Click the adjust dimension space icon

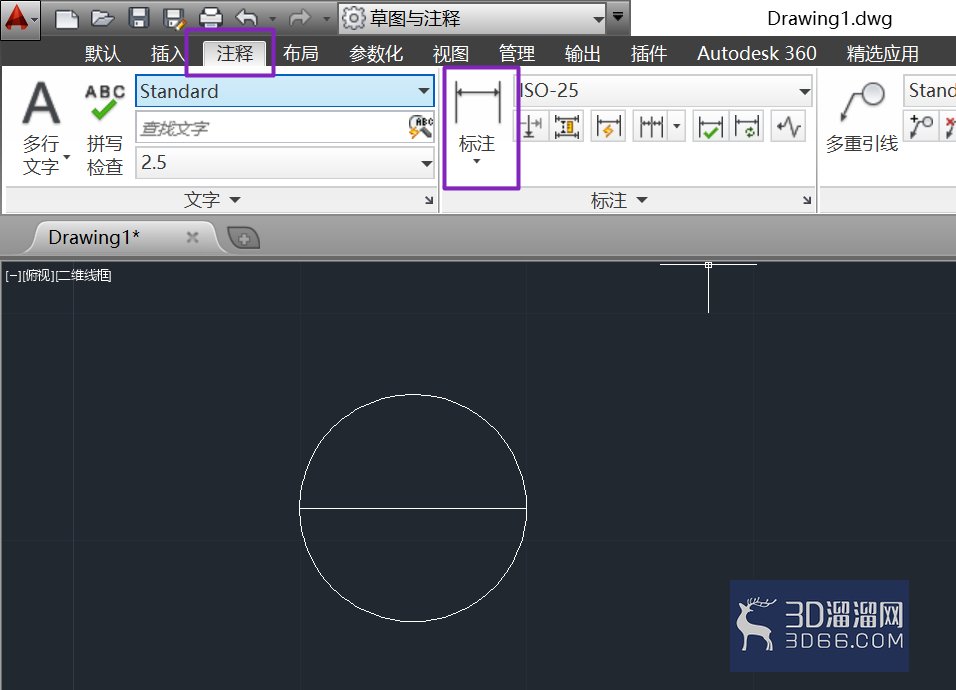pyautogui.click(x=567, y=126)
